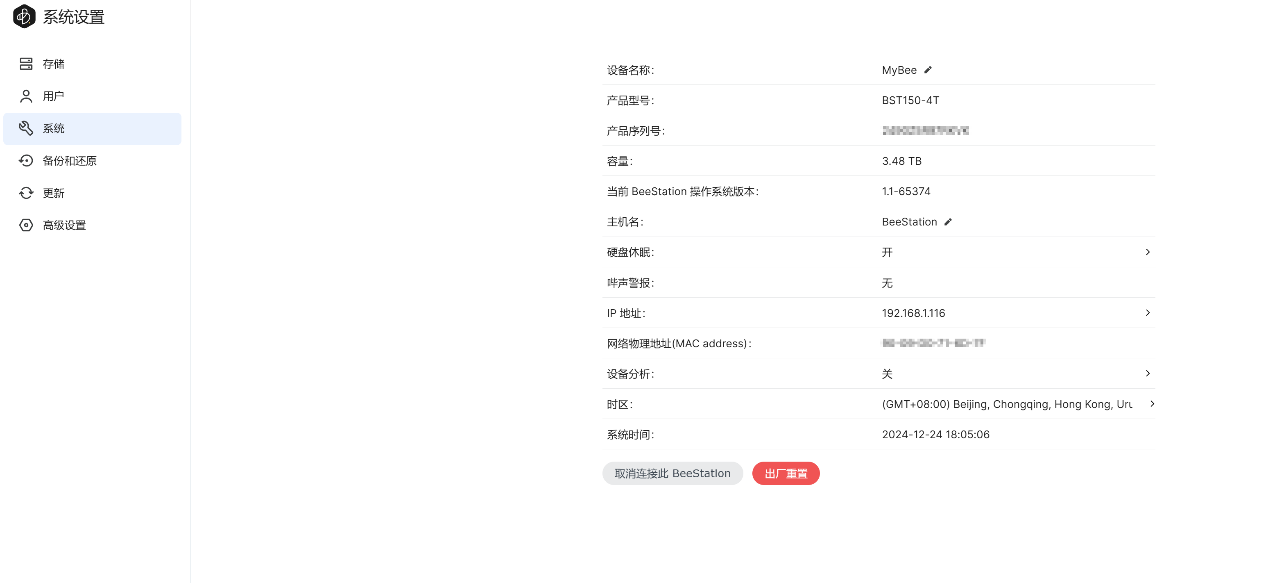
Task: Edit device name MyBee pencil icon
Action: pyautogui.click(x=928, y=70)
